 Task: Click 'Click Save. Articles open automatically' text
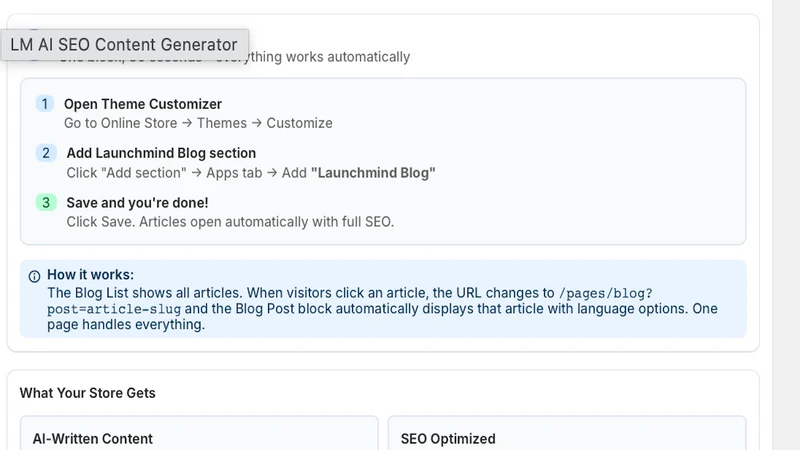click(x=230, y=222)
